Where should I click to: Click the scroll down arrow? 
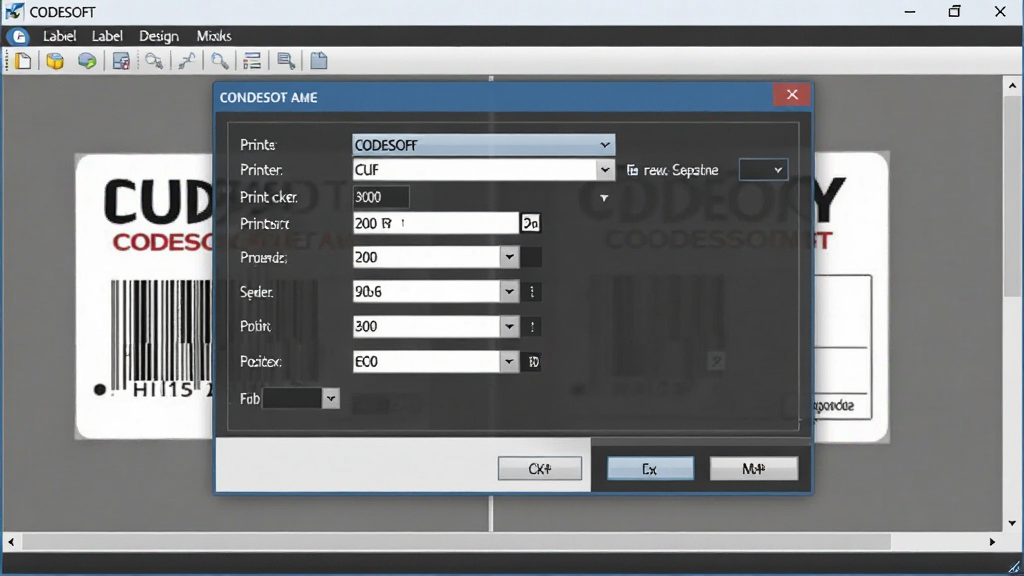(1012, 522)
